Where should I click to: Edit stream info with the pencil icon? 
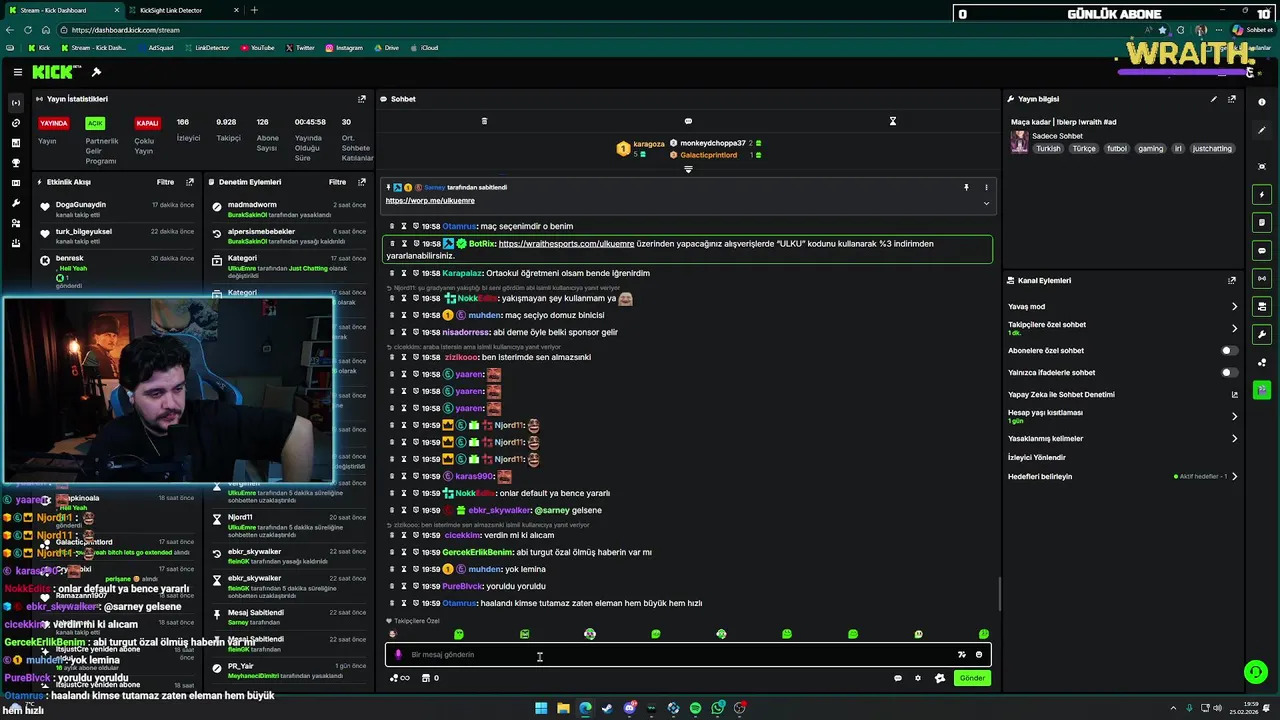tap(1214, 99)
